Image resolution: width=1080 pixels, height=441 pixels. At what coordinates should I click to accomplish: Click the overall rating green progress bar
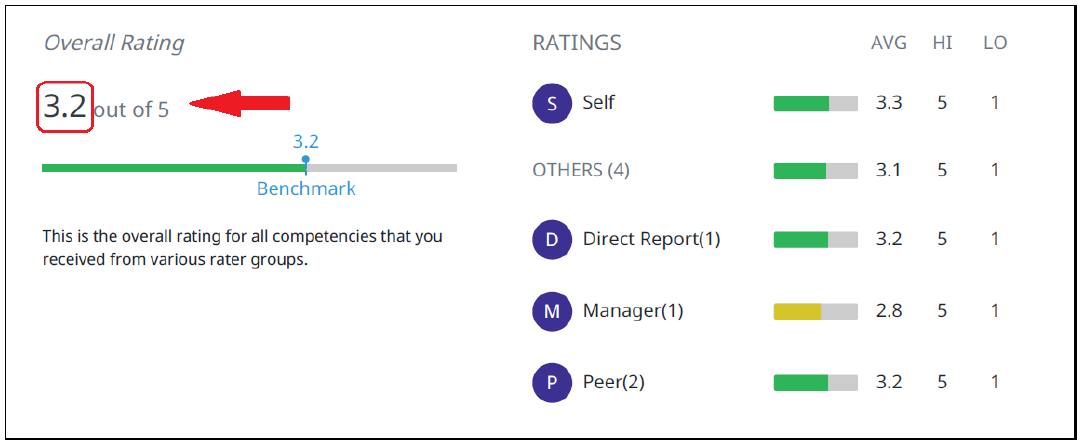point(249,167)
